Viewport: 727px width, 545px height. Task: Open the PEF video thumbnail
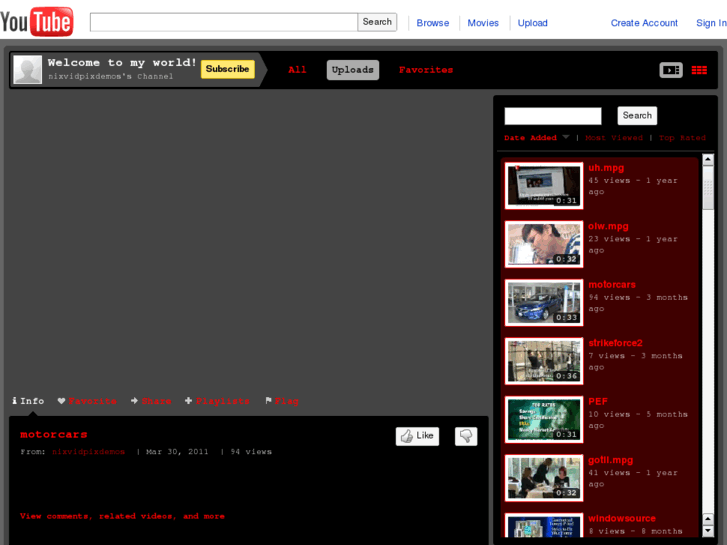544,419
